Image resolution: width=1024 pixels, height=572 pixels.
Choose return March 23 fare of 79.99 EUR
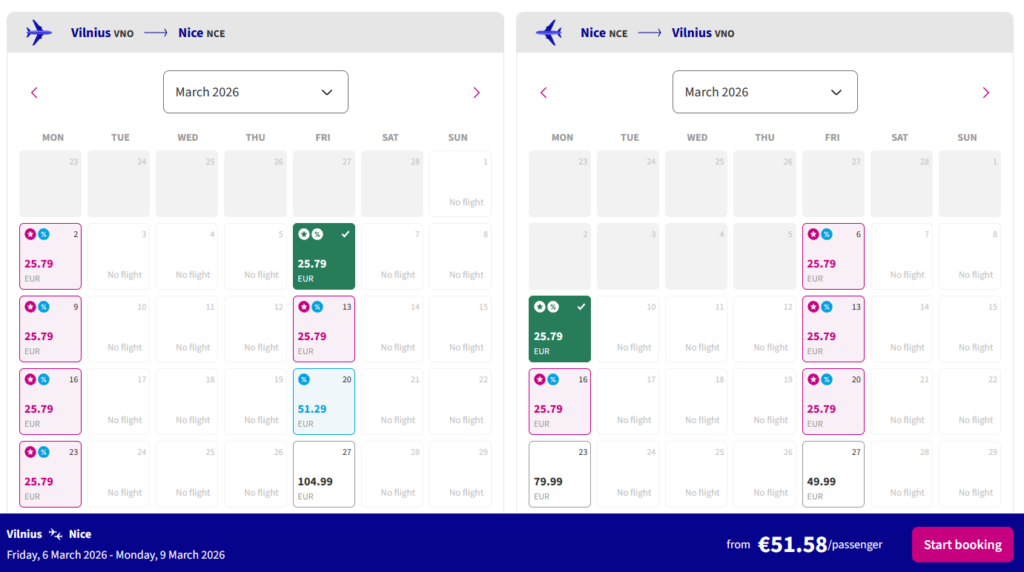pyautogui.click(x=559, y=474)
